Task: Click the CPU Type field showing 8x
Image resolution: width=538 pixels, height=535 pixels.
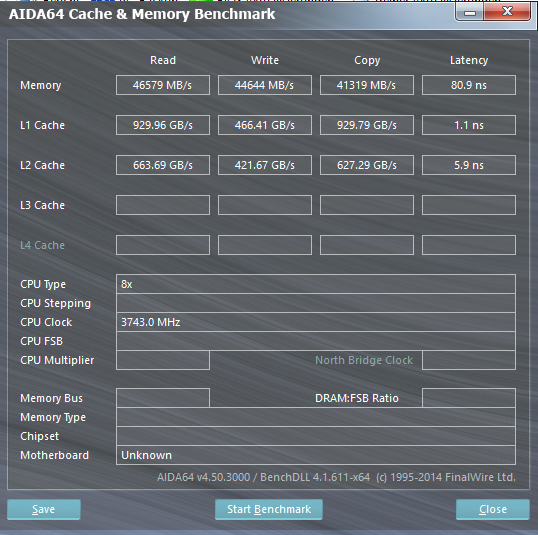Action: click(316, 284)
